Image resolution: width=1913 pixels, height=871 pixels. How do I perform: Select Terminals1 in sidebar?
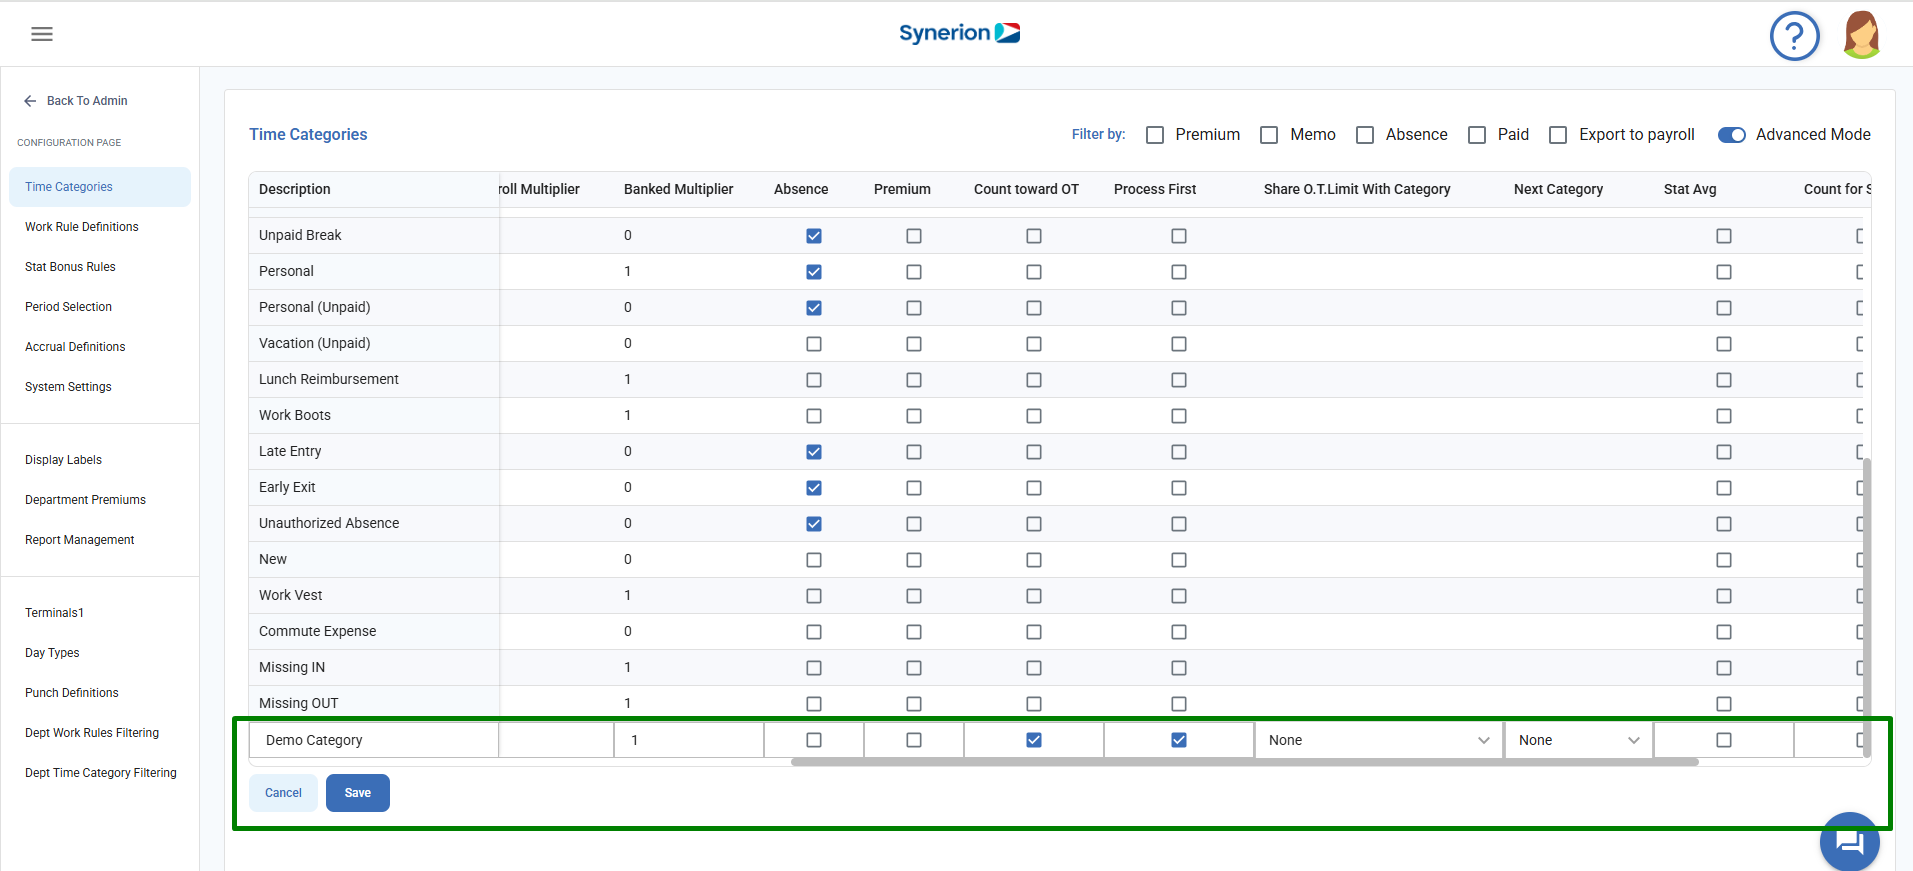pyautogui.click(x=54, y=613)
